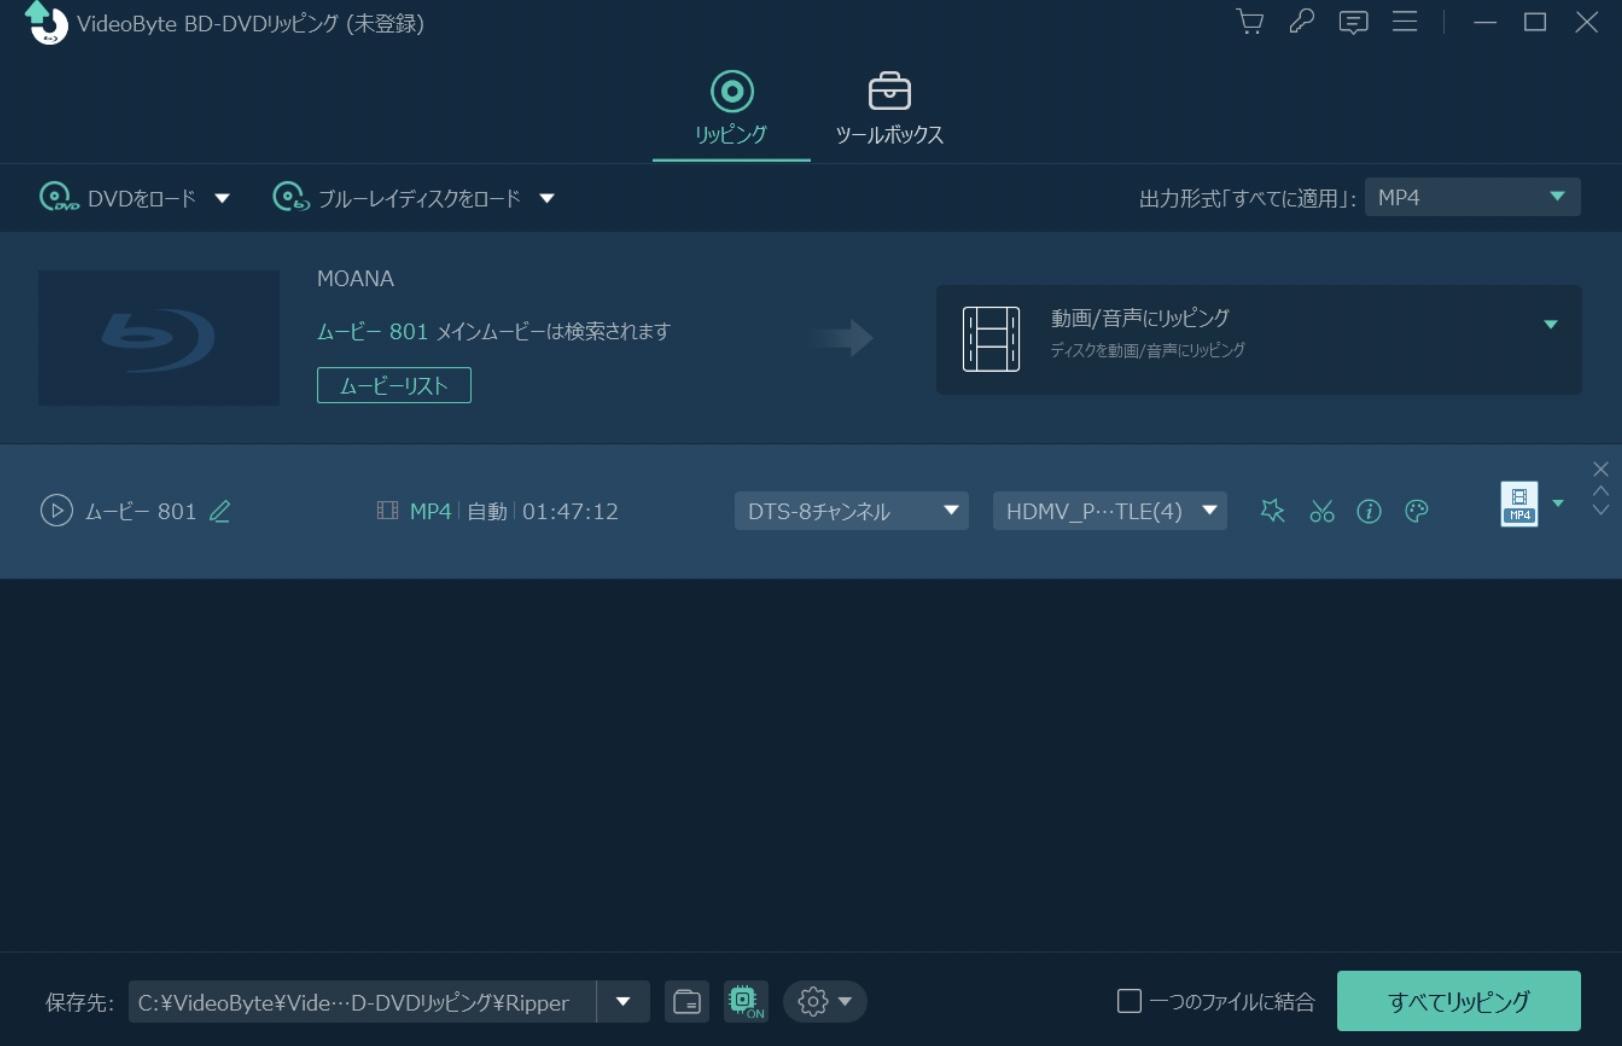
Task: Remove ムービー 801 row with X
Action: coord(1600,469)
